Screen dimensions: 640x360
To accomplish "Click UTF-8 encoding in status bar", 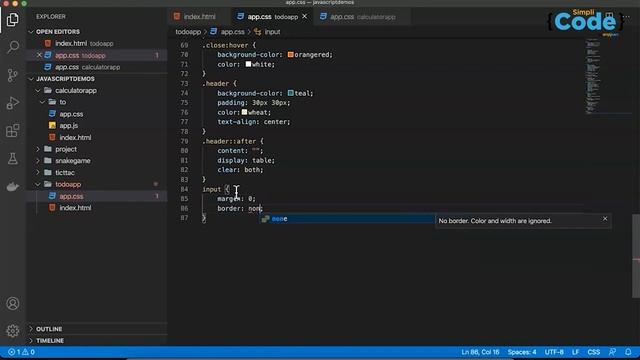I will [x=554, y=352].
